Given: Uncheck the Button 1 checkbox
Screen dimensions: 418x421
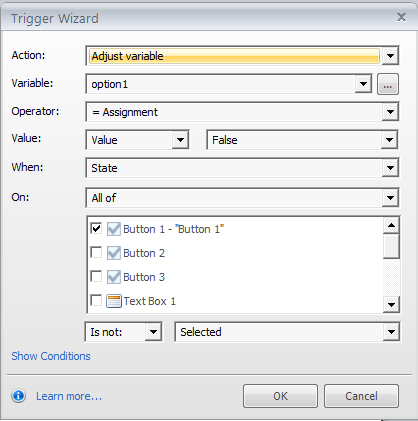Looking at the screenshot, I should coord(96,228).
